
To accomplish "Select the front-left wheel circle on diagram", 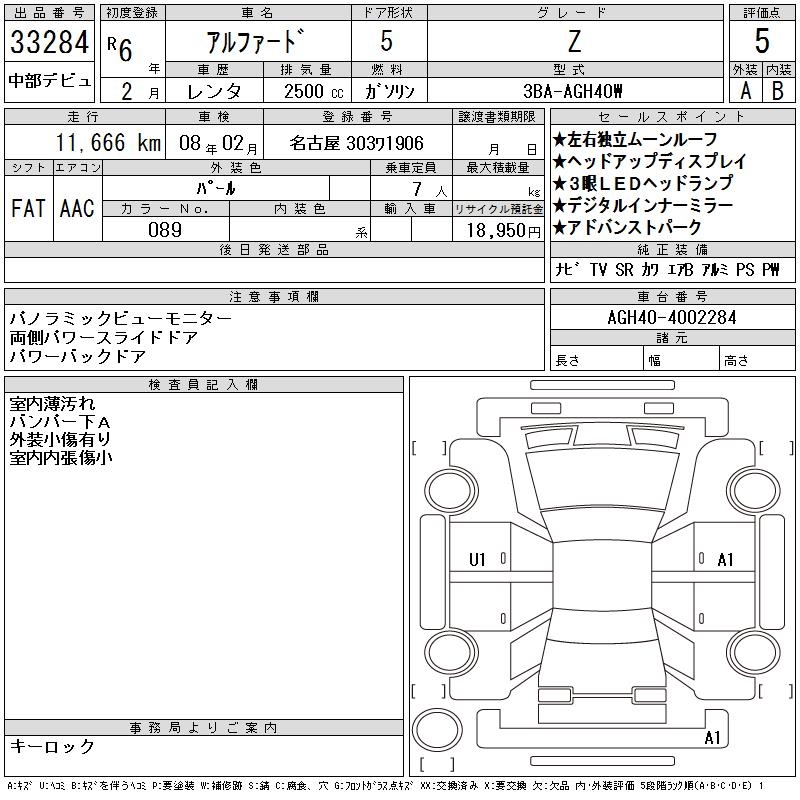I will [x=451, y=491].
